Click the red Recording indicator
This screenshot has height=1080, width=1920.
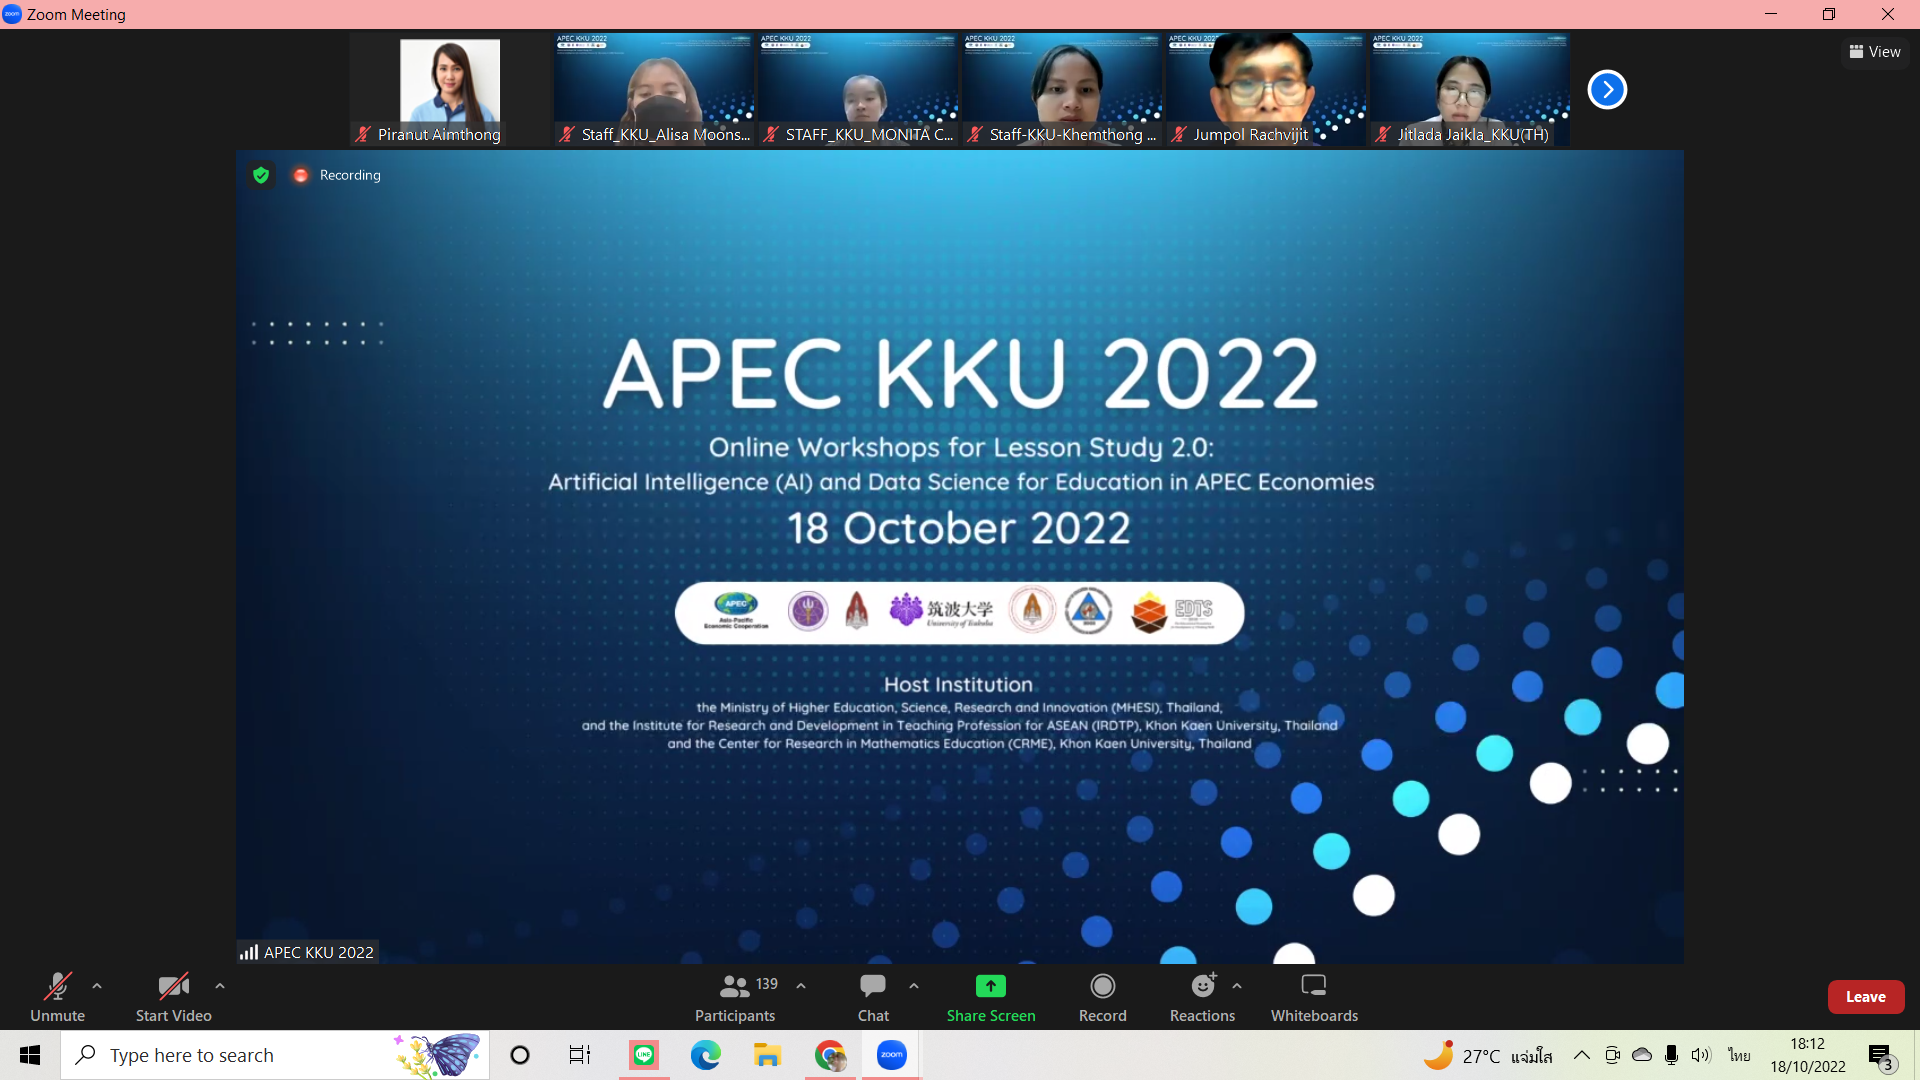300,175
